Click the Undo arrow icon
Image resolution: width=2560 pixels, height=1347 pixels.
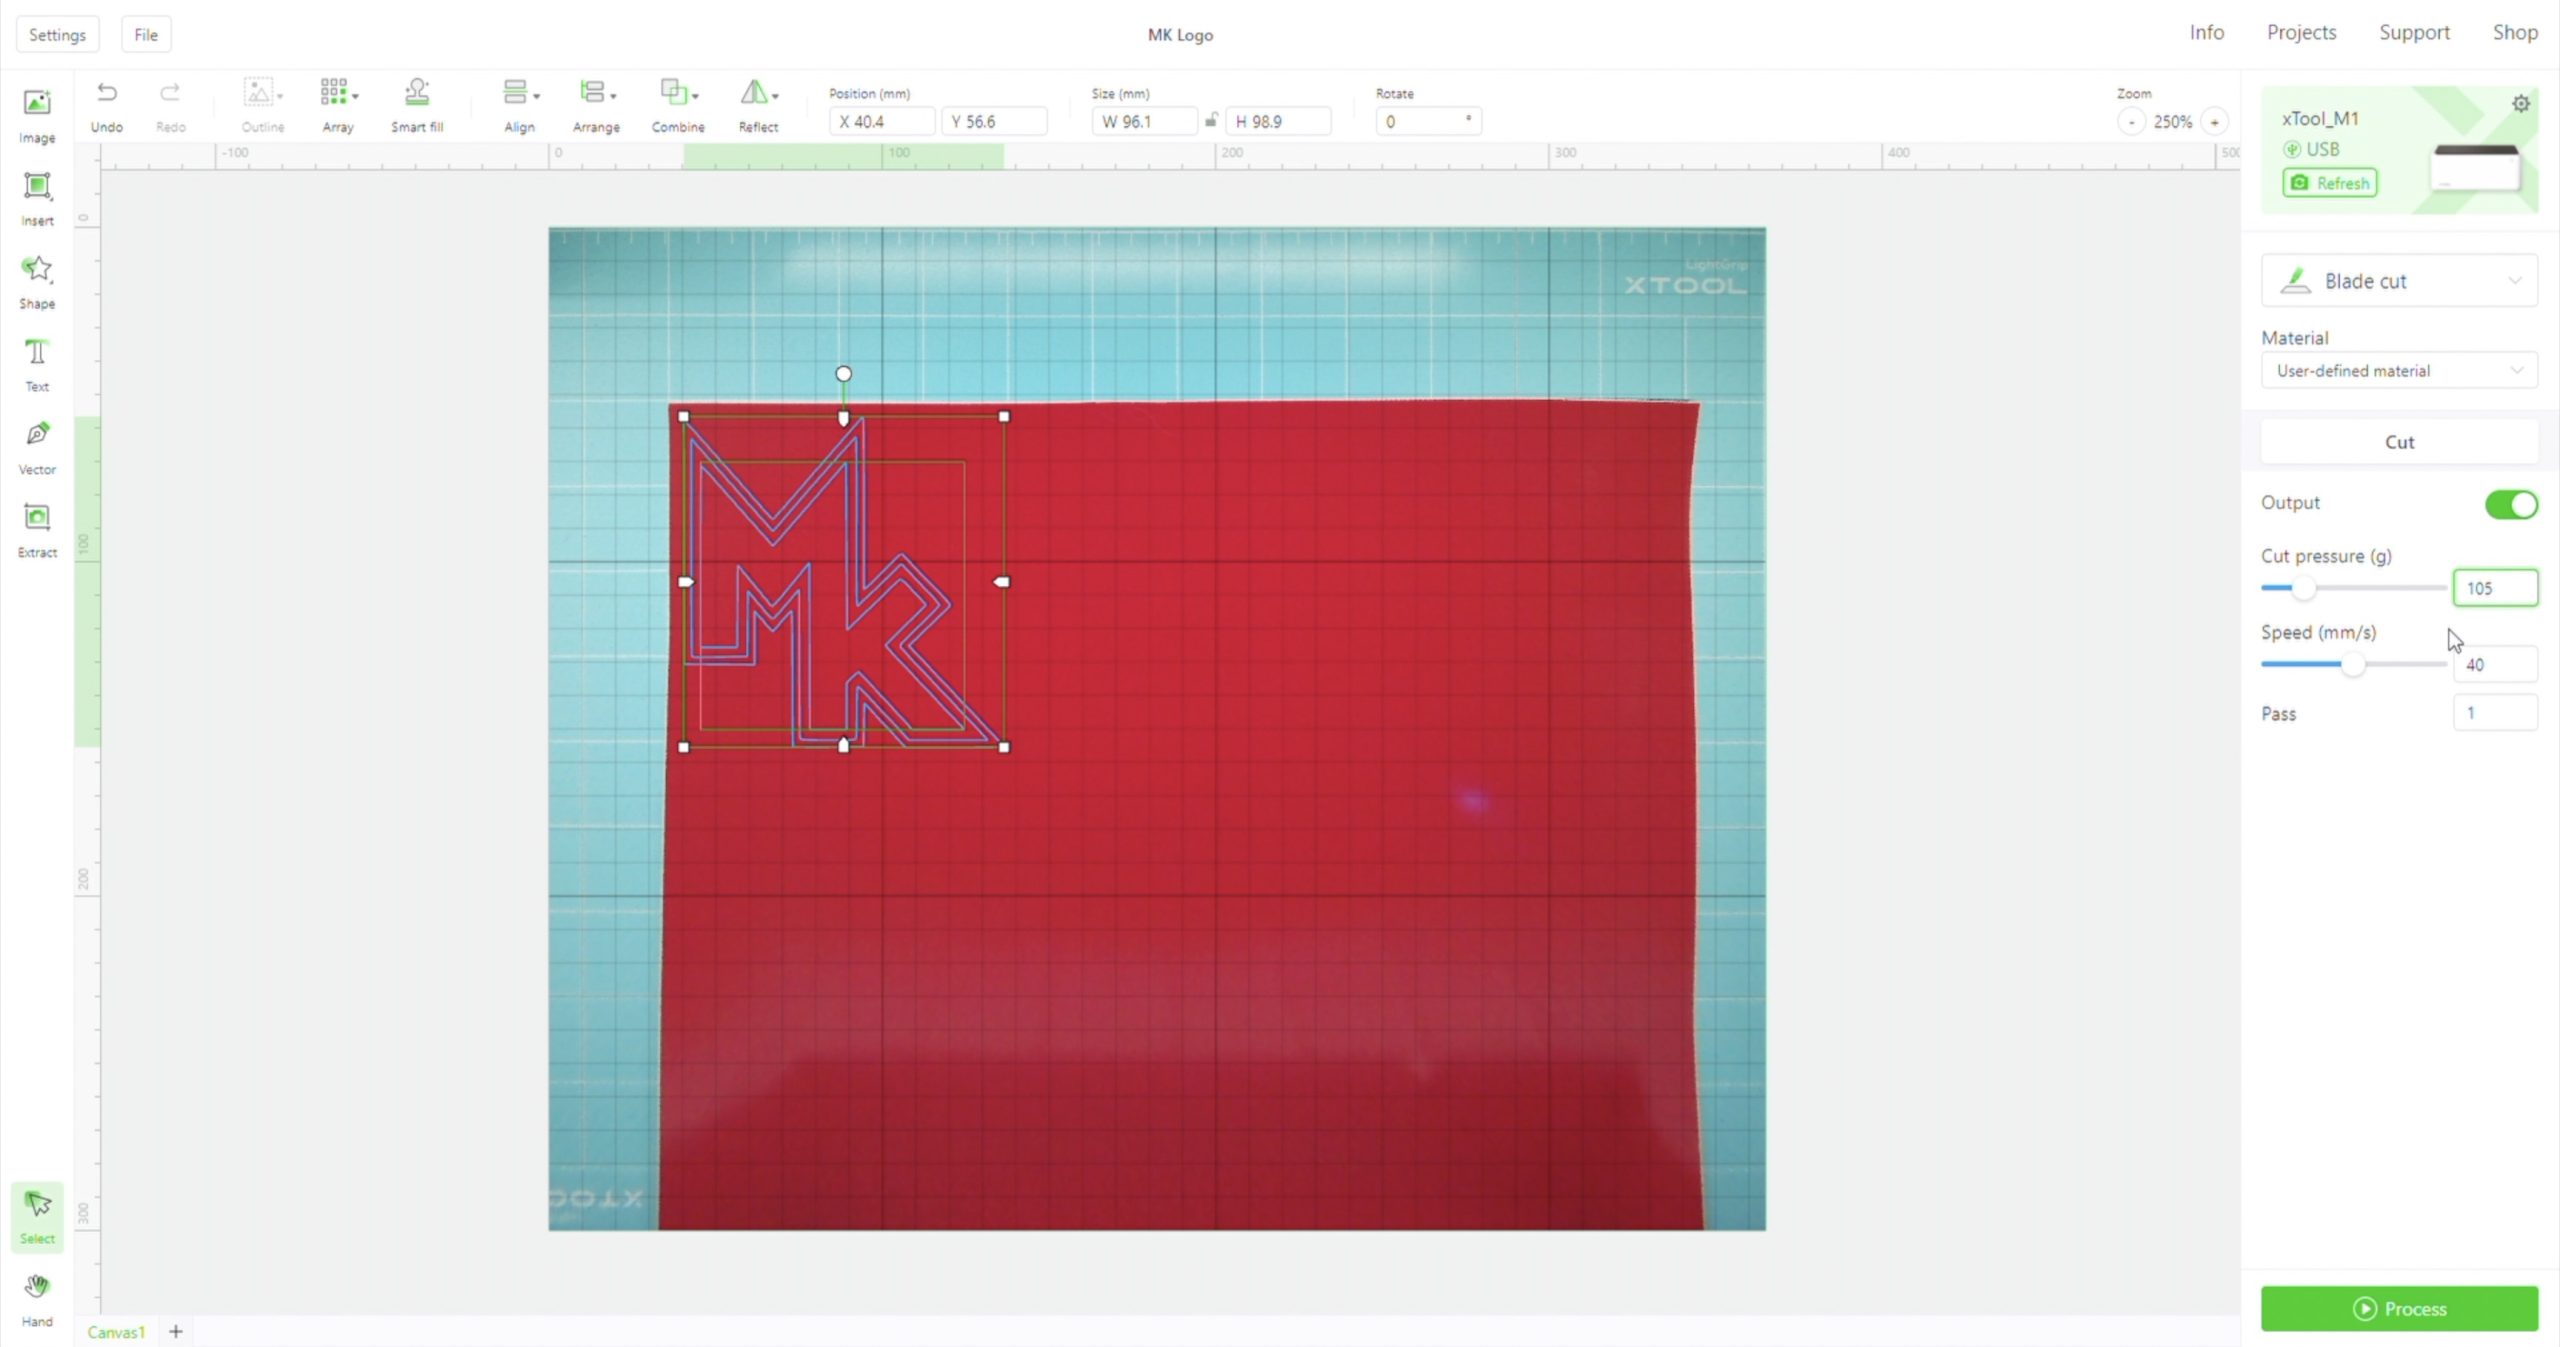point(106,94)
